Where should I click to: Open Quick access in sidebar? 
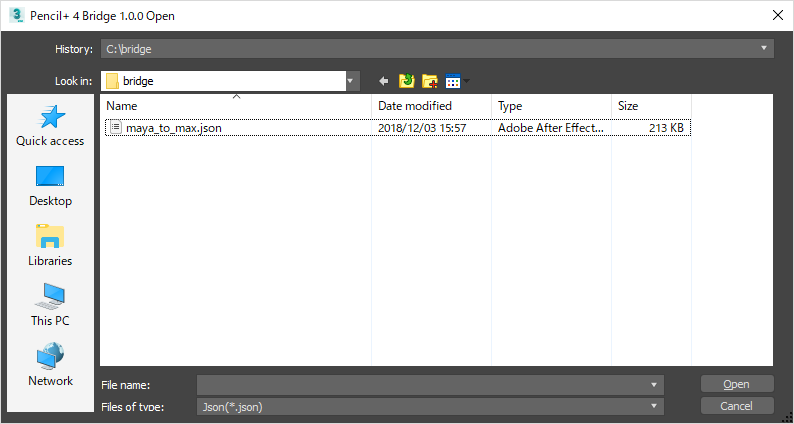pyautogui.click(x=50, y=126)
